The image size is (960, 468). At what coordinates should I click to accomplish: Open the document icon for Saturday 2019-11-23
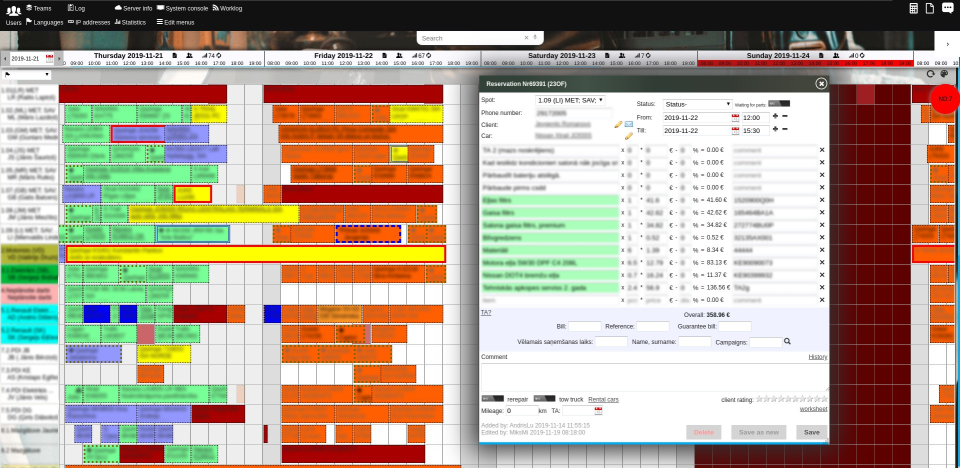[x=607, y=55]
